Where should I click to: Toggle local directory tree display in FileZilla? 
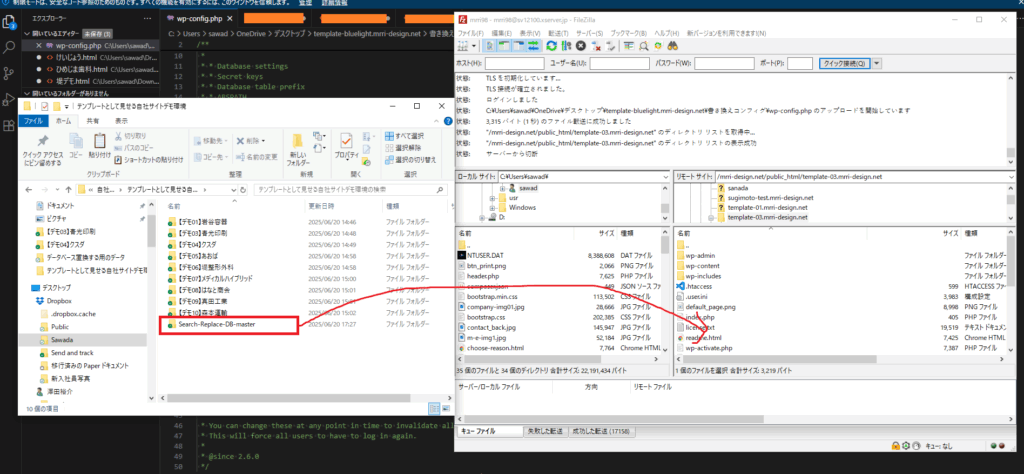[x=506, y=46]
